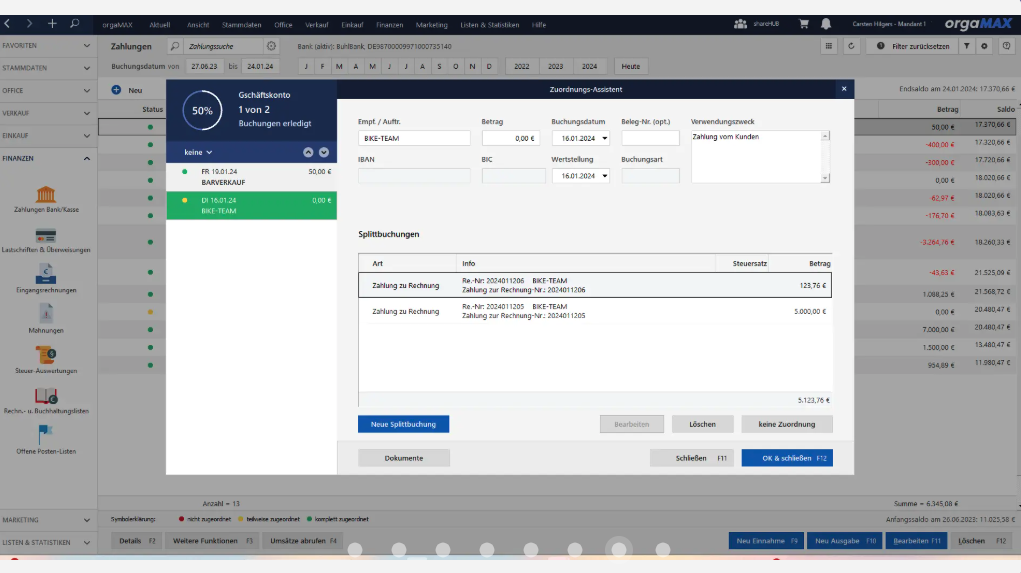Screen dimensions: 1021x573
Task: Open the shareHUB users icon
Action: [x=740, y=23]
